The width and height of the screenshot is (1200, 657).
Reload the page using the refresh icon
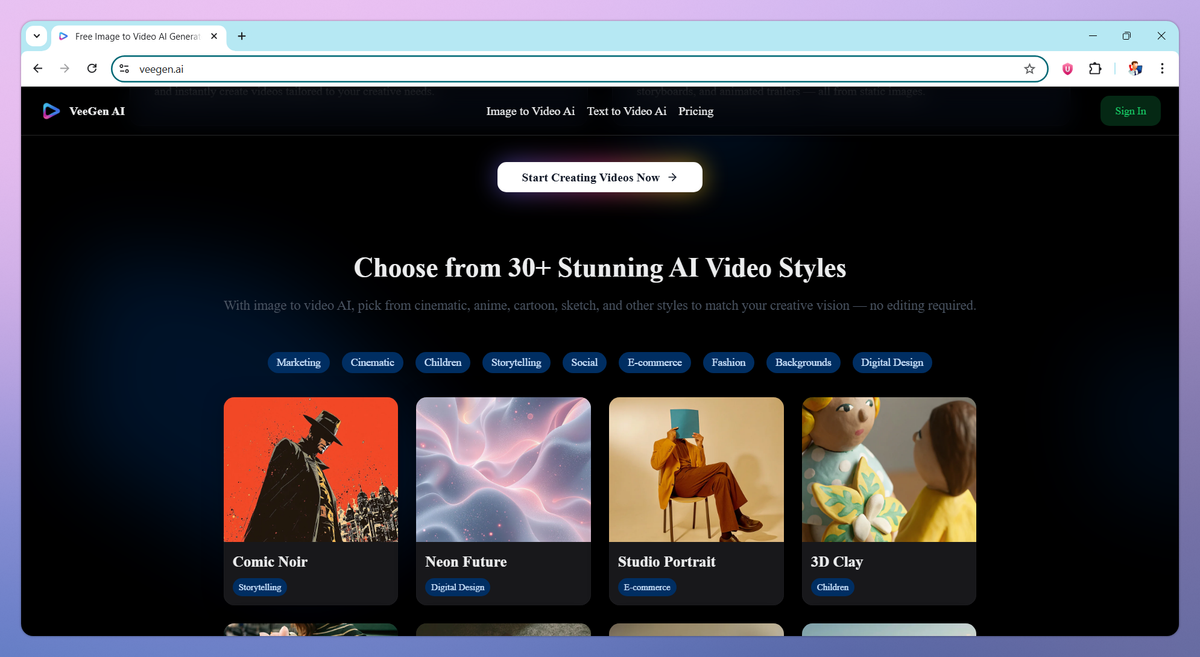coord(91,69)
